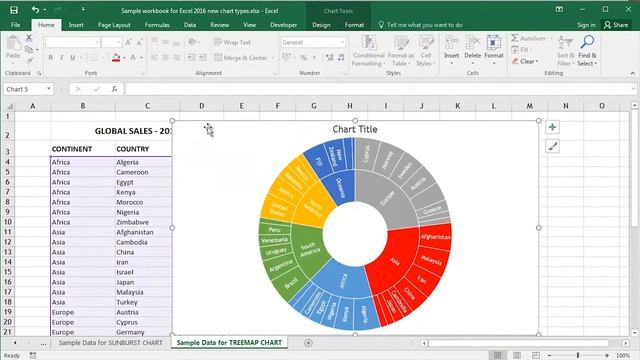640x360 pixels.
Task: Click the South America chart segment
Action: [309, 249]
